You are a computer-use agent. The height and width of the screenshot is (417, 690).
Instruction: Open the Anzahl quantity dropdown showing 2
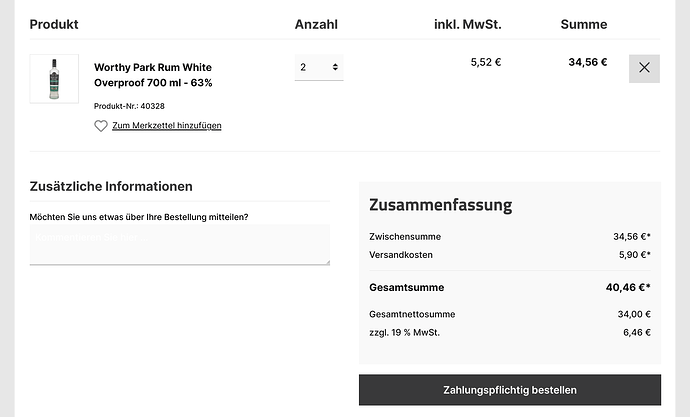click(319, 67)
